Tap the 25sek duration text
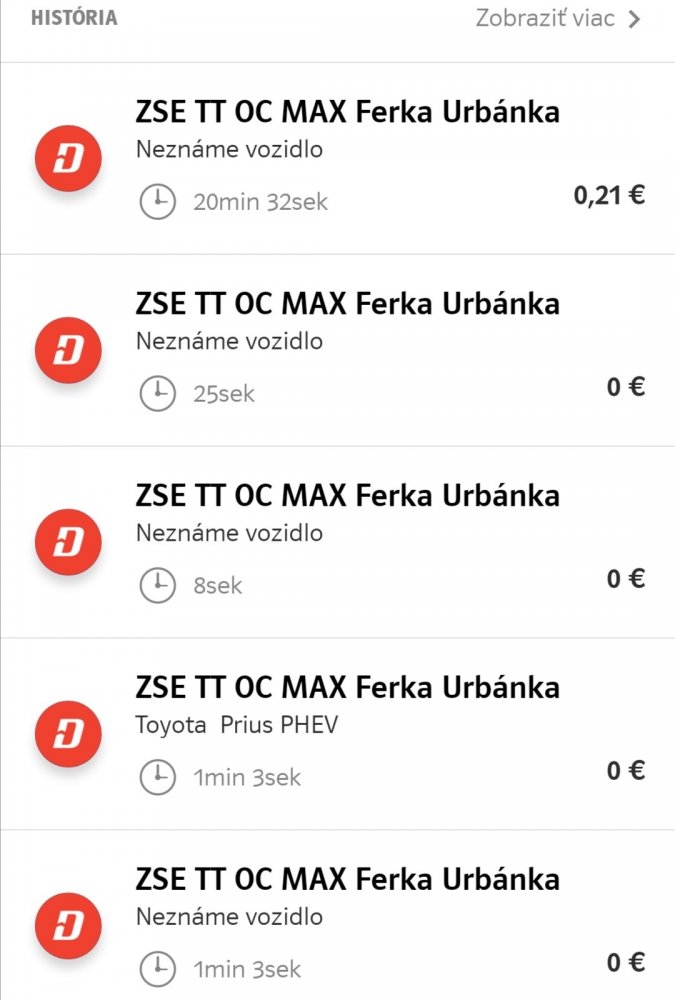The width and height of the screenshot is (675, 1000). 224,394
